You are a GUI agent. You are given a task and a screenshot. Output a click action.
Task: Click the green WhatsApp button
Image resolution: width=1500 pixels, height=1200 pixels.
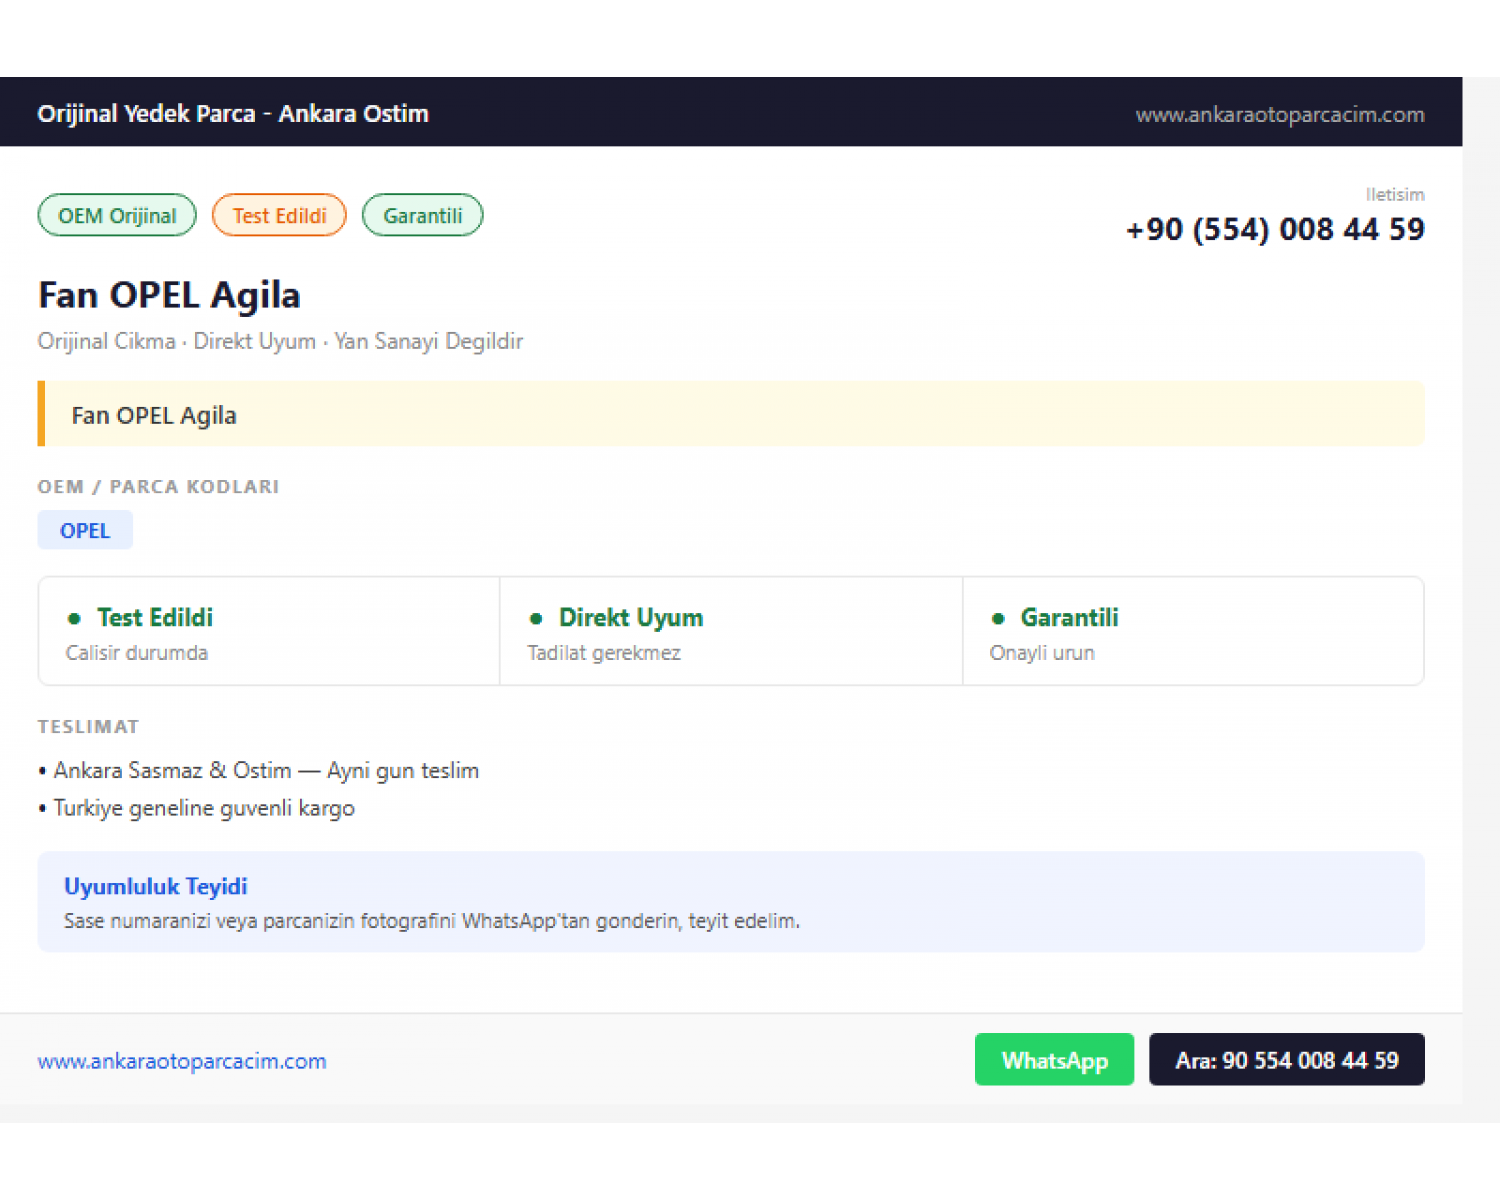[x=1054, y=1059]
